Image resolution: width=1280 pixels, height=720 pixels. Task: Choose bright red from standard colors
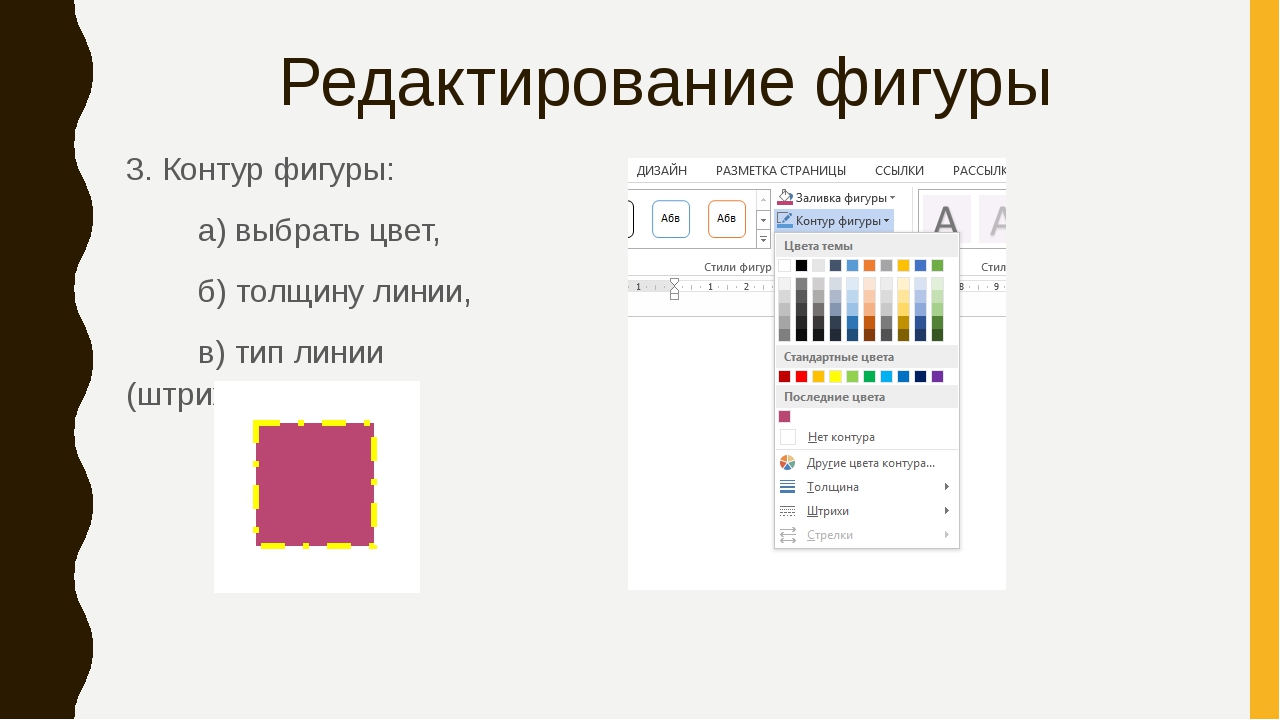click(x=802, y=376)
